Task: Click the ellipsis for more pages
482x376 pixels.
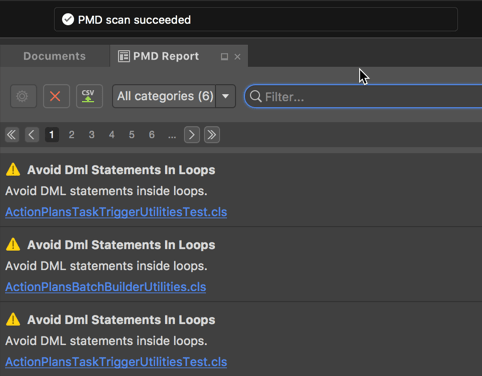Action: (x=172, y=135)
